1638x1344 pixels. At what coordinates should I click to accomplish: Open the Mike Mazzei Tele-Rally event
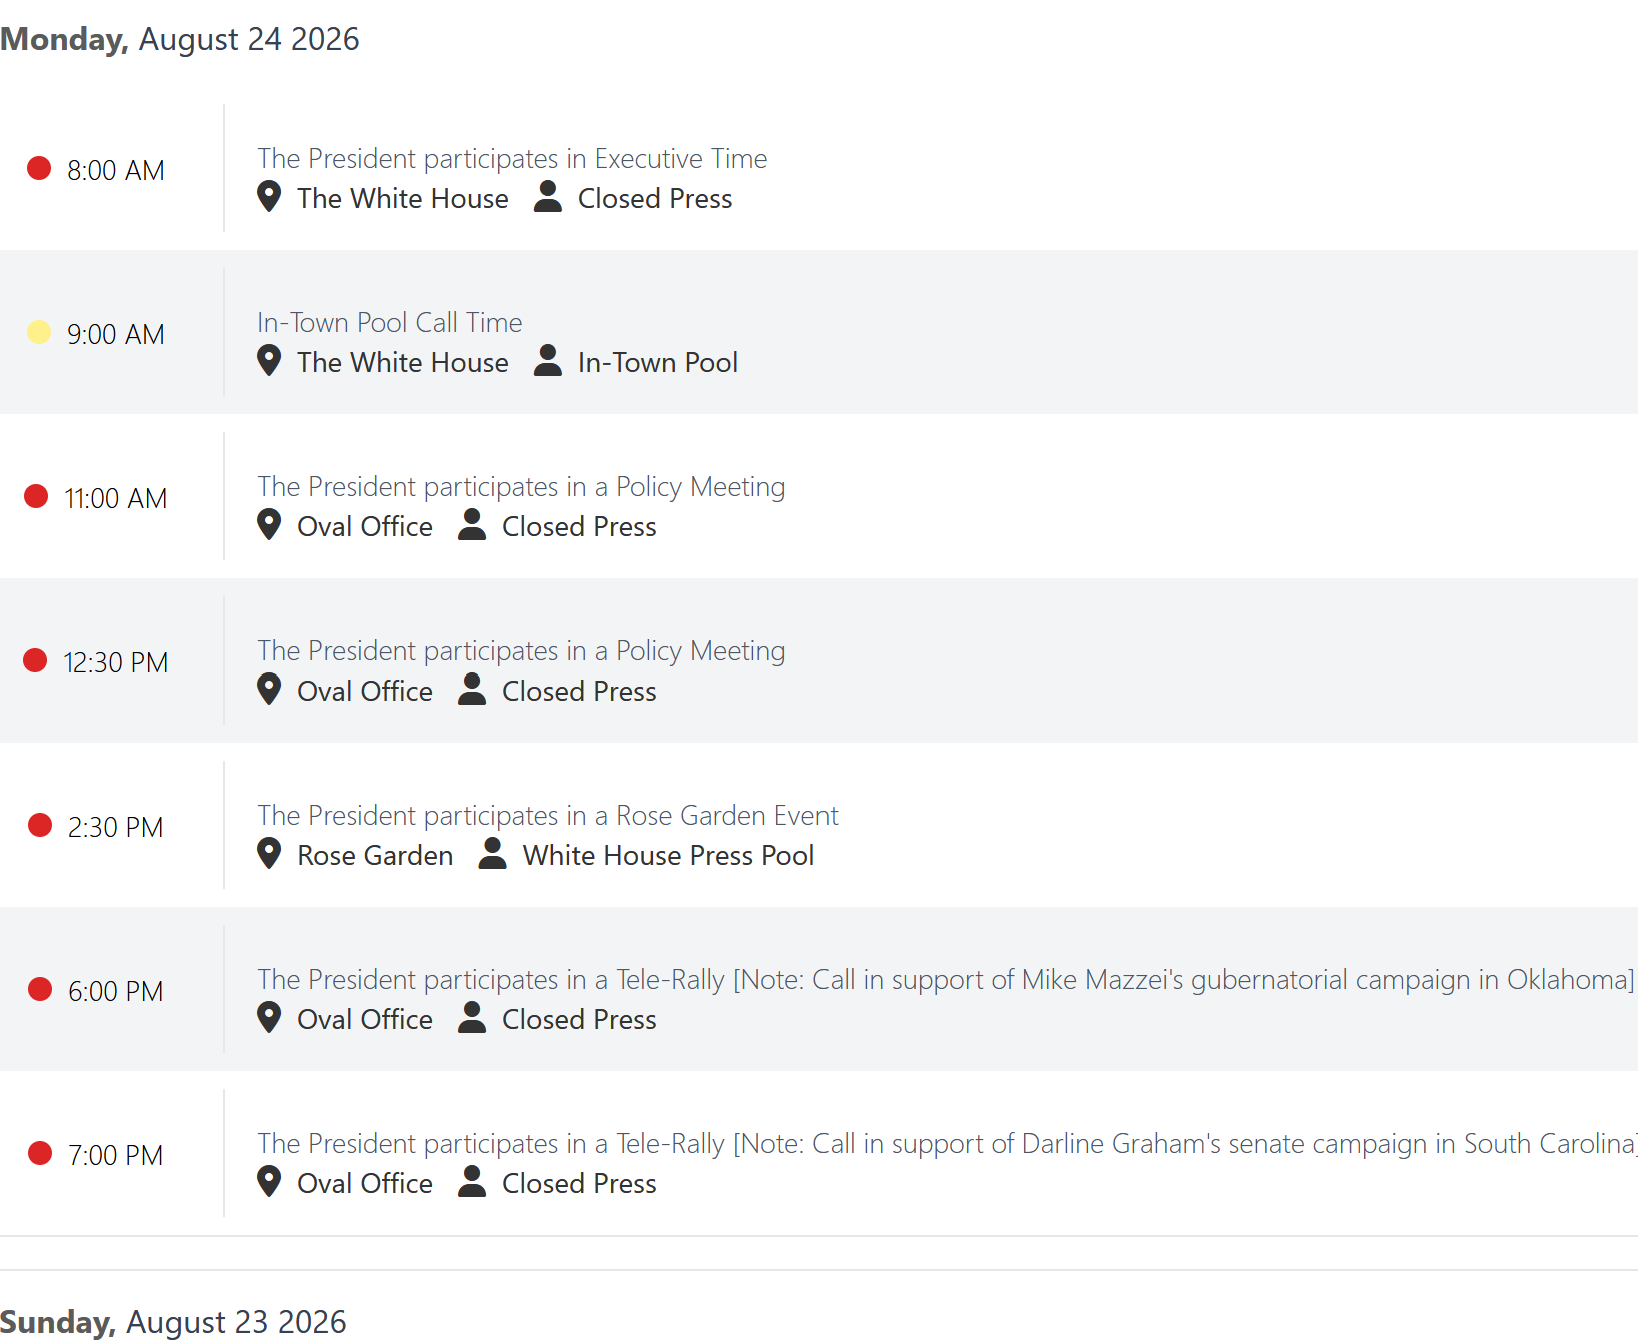[x=946, y=979]
